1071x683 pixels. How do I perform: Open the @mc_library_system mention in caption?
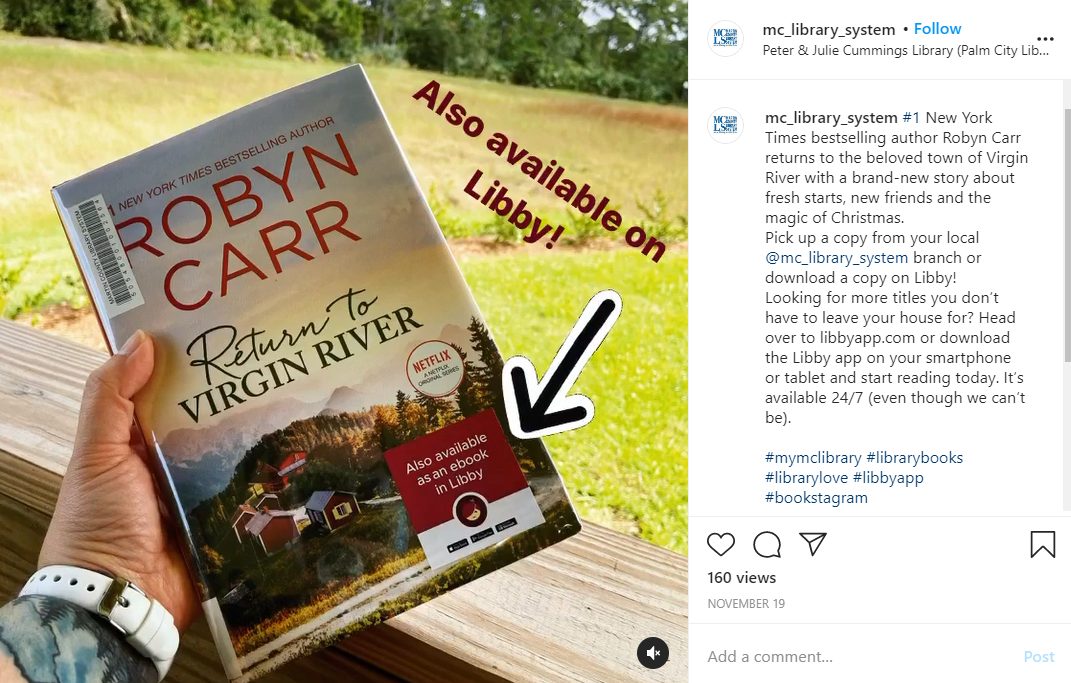[837, 257]
